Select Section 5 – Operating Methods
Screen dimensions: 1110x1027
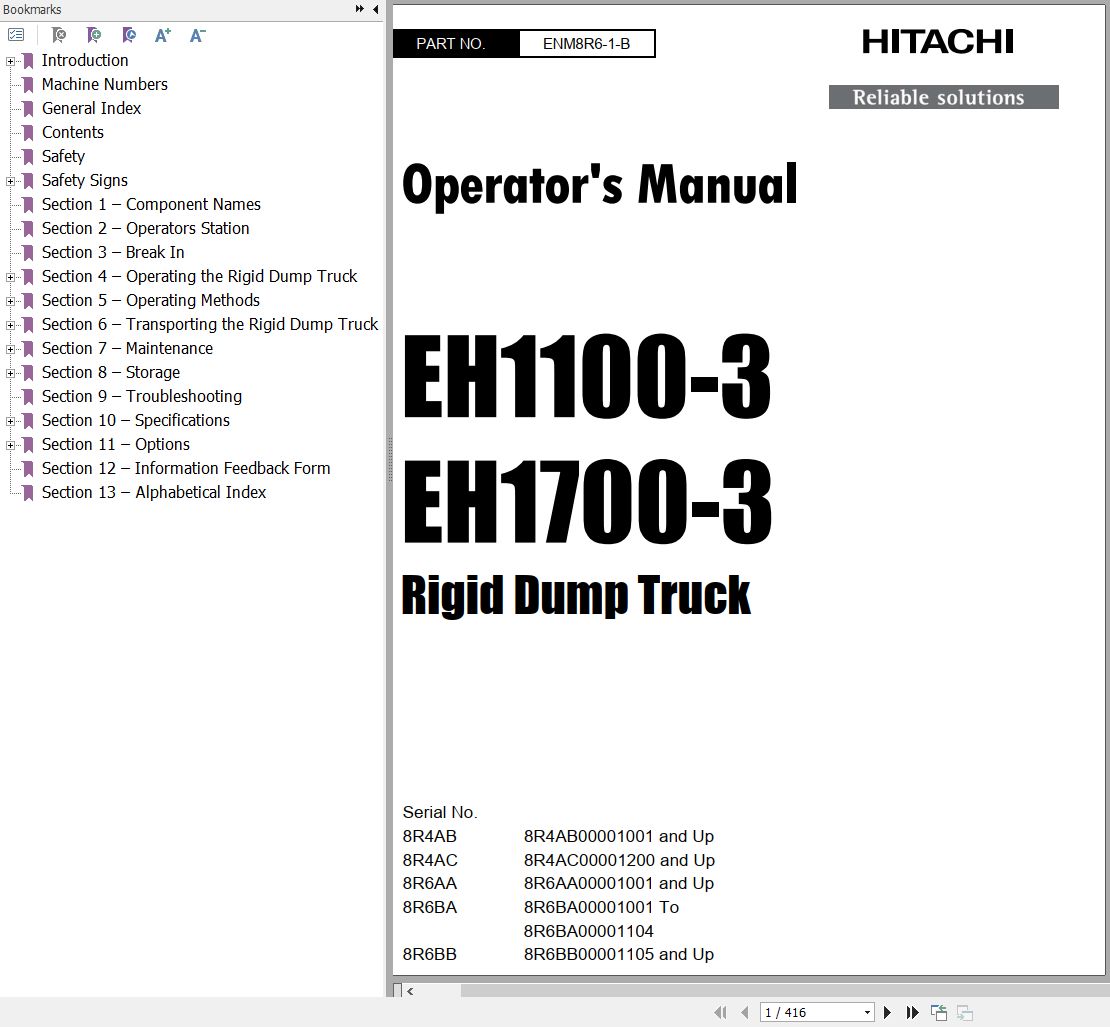[x=151, y=301]
